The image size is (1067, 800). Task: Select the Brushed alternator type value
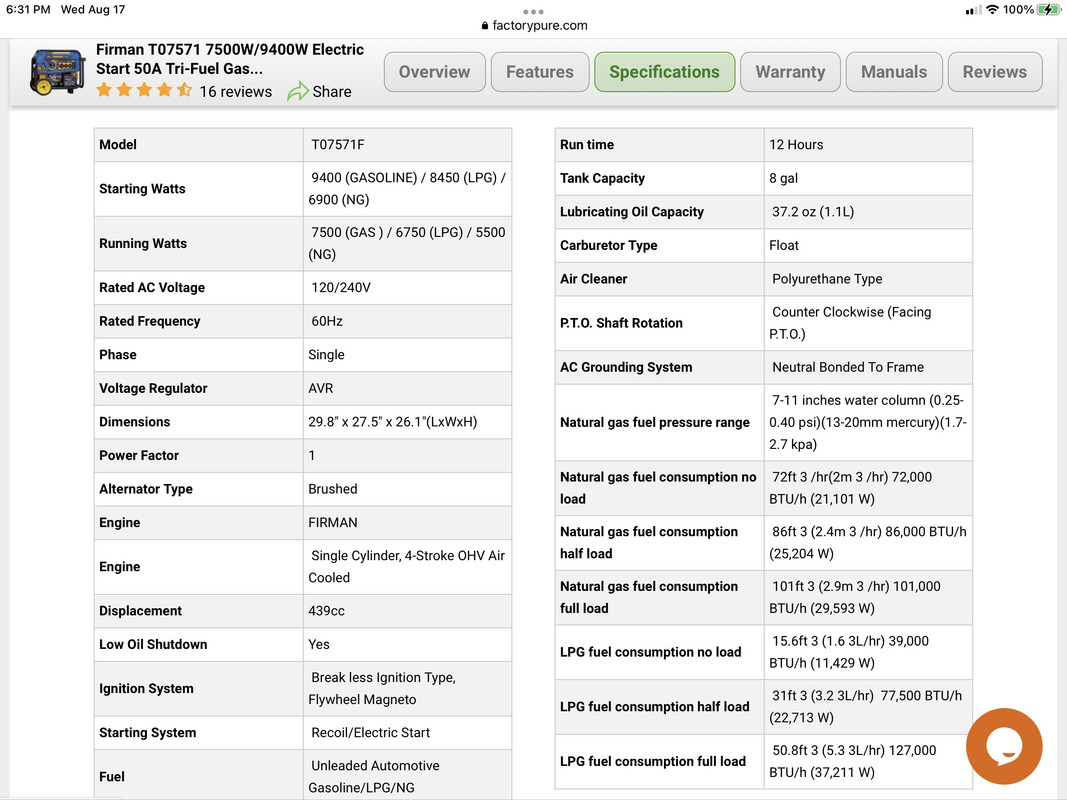click(332, 488)
